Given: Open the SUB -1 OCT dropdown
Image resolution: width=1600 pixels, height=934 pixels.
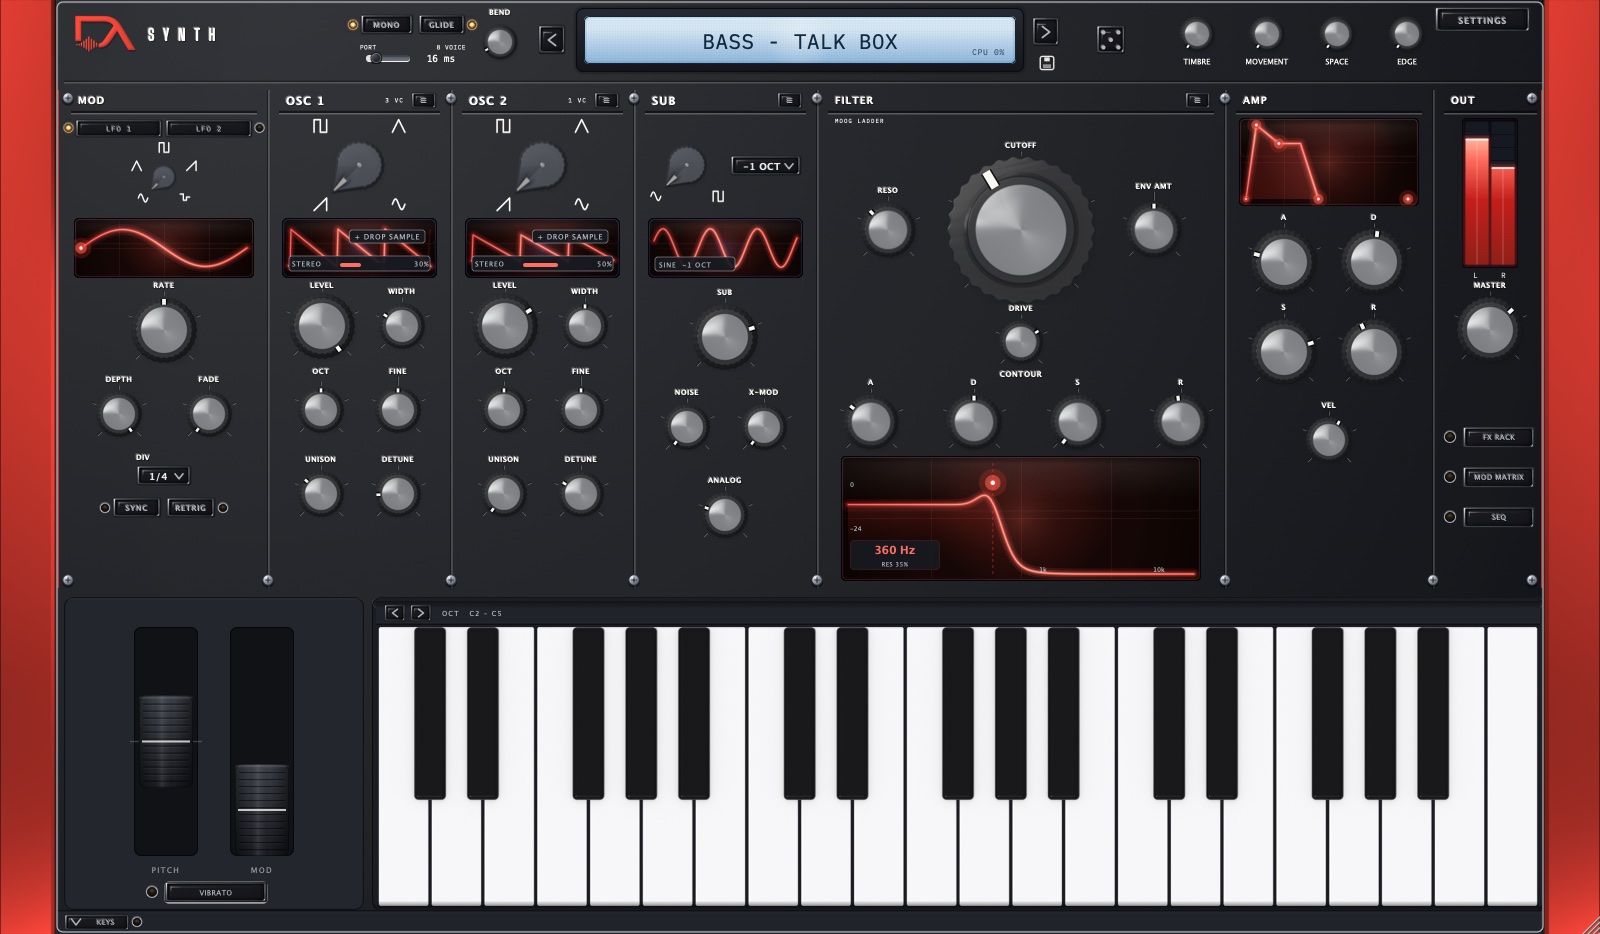Looking at the screenshot, I should 765,166.
